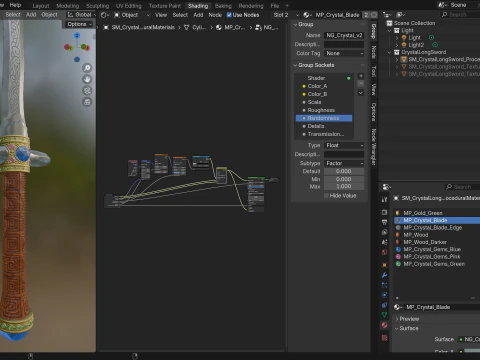Collapse the CrystalLongSword collection

pos(389,52)
